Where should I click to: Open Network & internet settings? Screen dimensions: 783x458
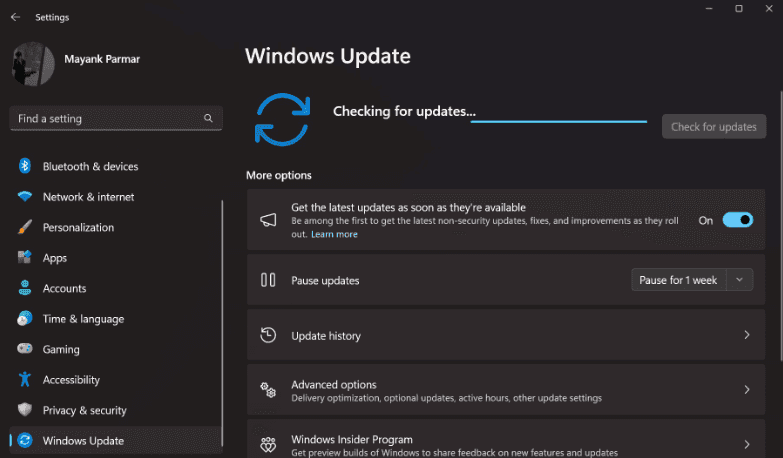tap(116, 197)
